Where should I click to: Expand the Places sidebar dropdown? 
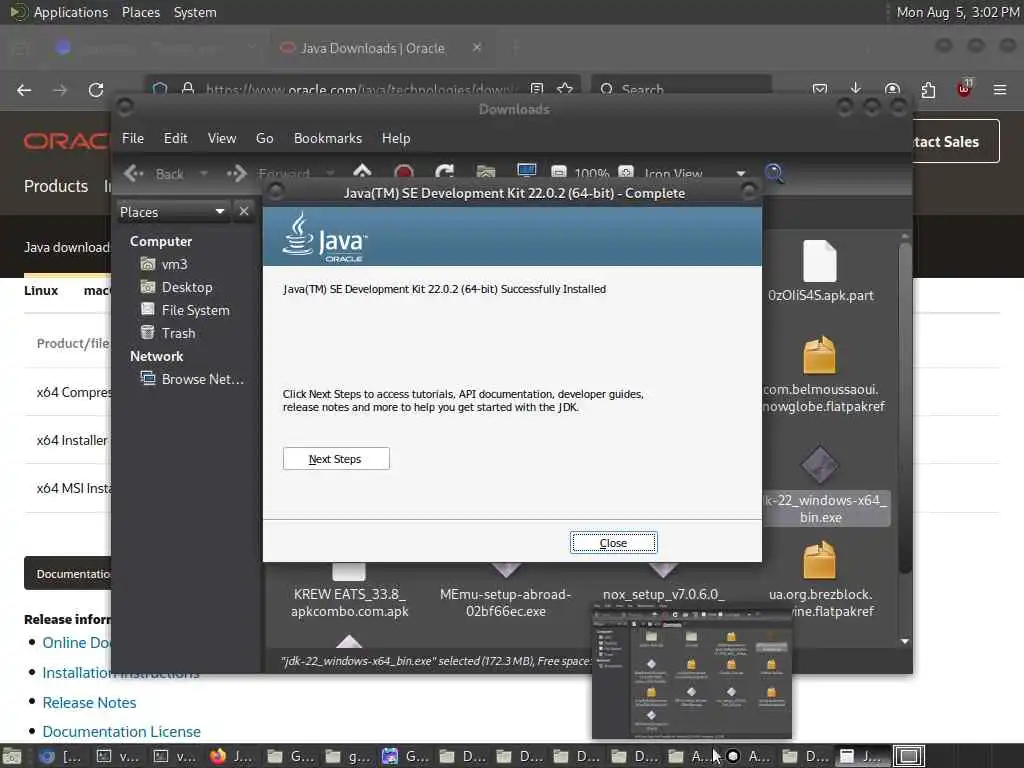click(x=173, y=212)
